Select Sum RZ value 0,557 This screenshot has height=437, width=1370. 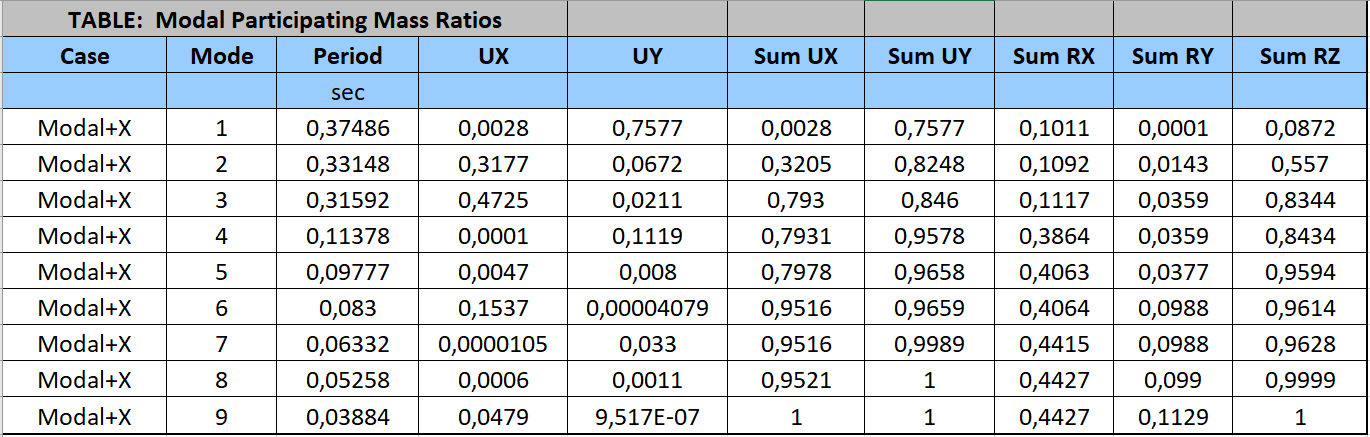pyautogui.click(x=1299, y=164)
